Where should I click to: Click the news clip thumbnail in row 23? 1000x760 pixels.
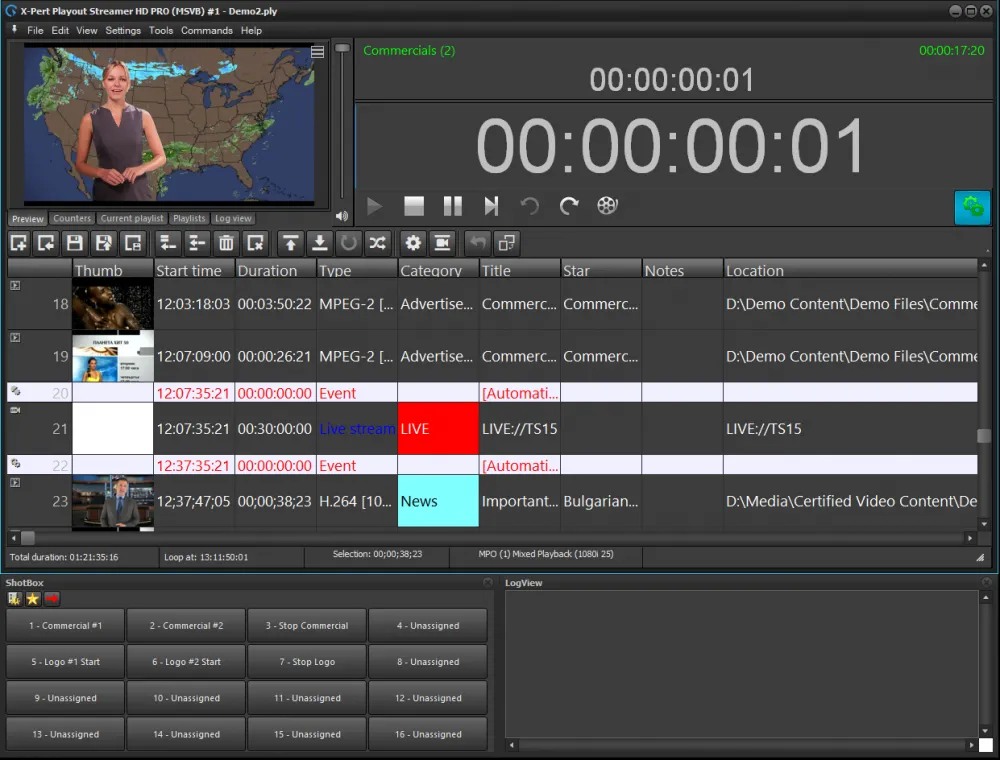pos(112,501)
